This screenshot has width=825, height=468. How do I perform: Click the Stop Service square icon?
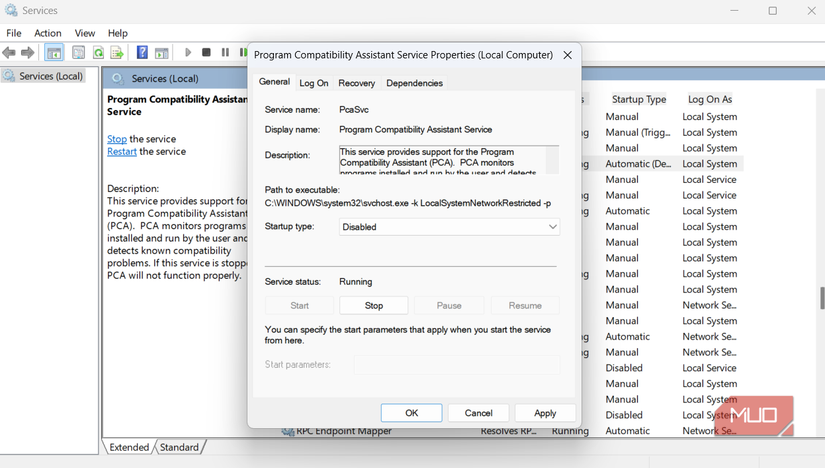[x=206, y=52]
